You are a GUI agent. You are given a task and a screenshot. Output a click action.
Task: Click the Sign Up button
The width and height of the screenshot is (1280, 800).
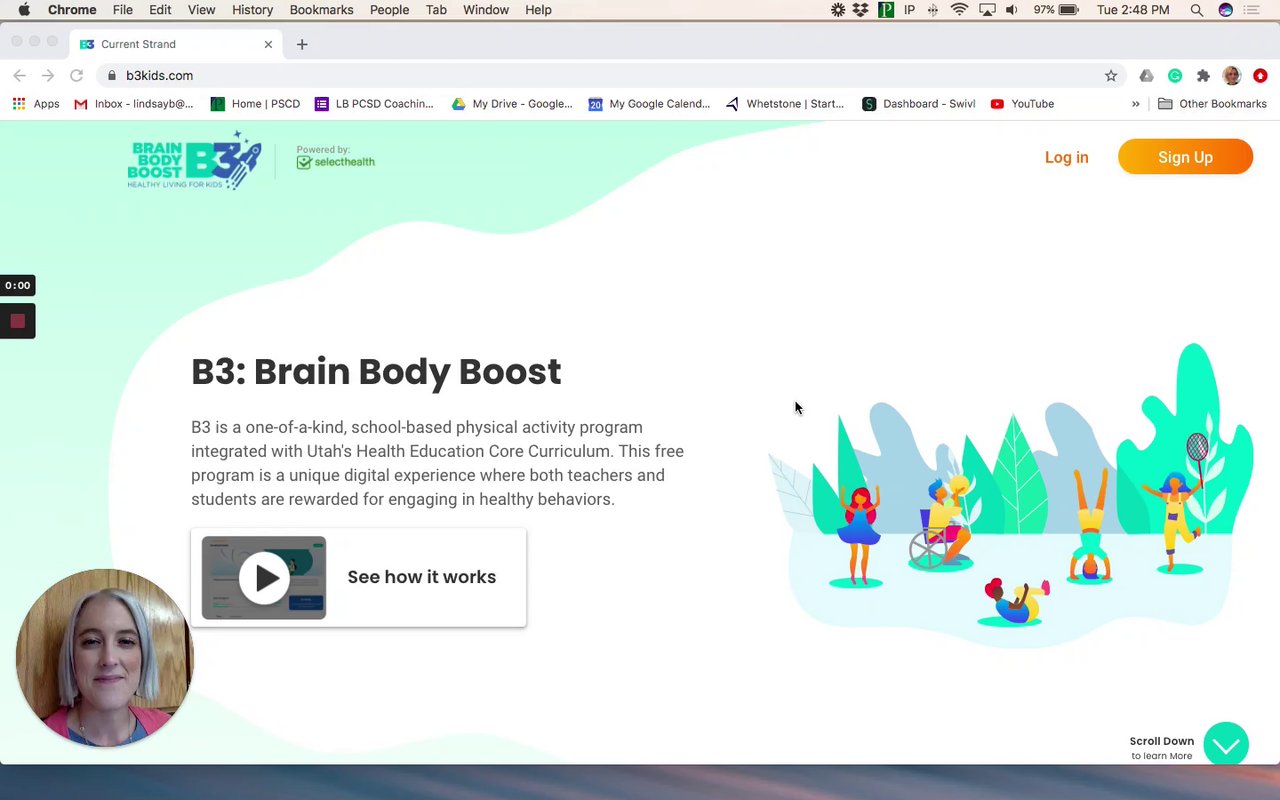click(1185, 157)
